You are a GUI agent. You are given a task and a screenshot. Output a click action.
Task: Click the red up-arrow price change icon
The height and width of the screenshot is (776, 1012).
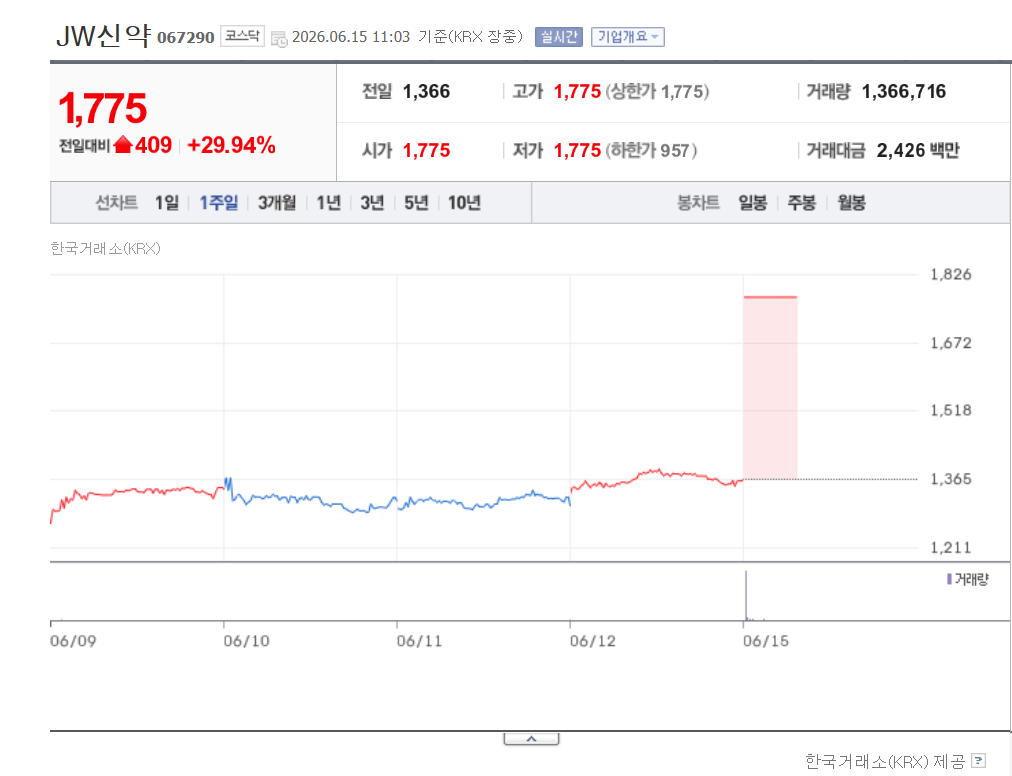click(123, 145)
